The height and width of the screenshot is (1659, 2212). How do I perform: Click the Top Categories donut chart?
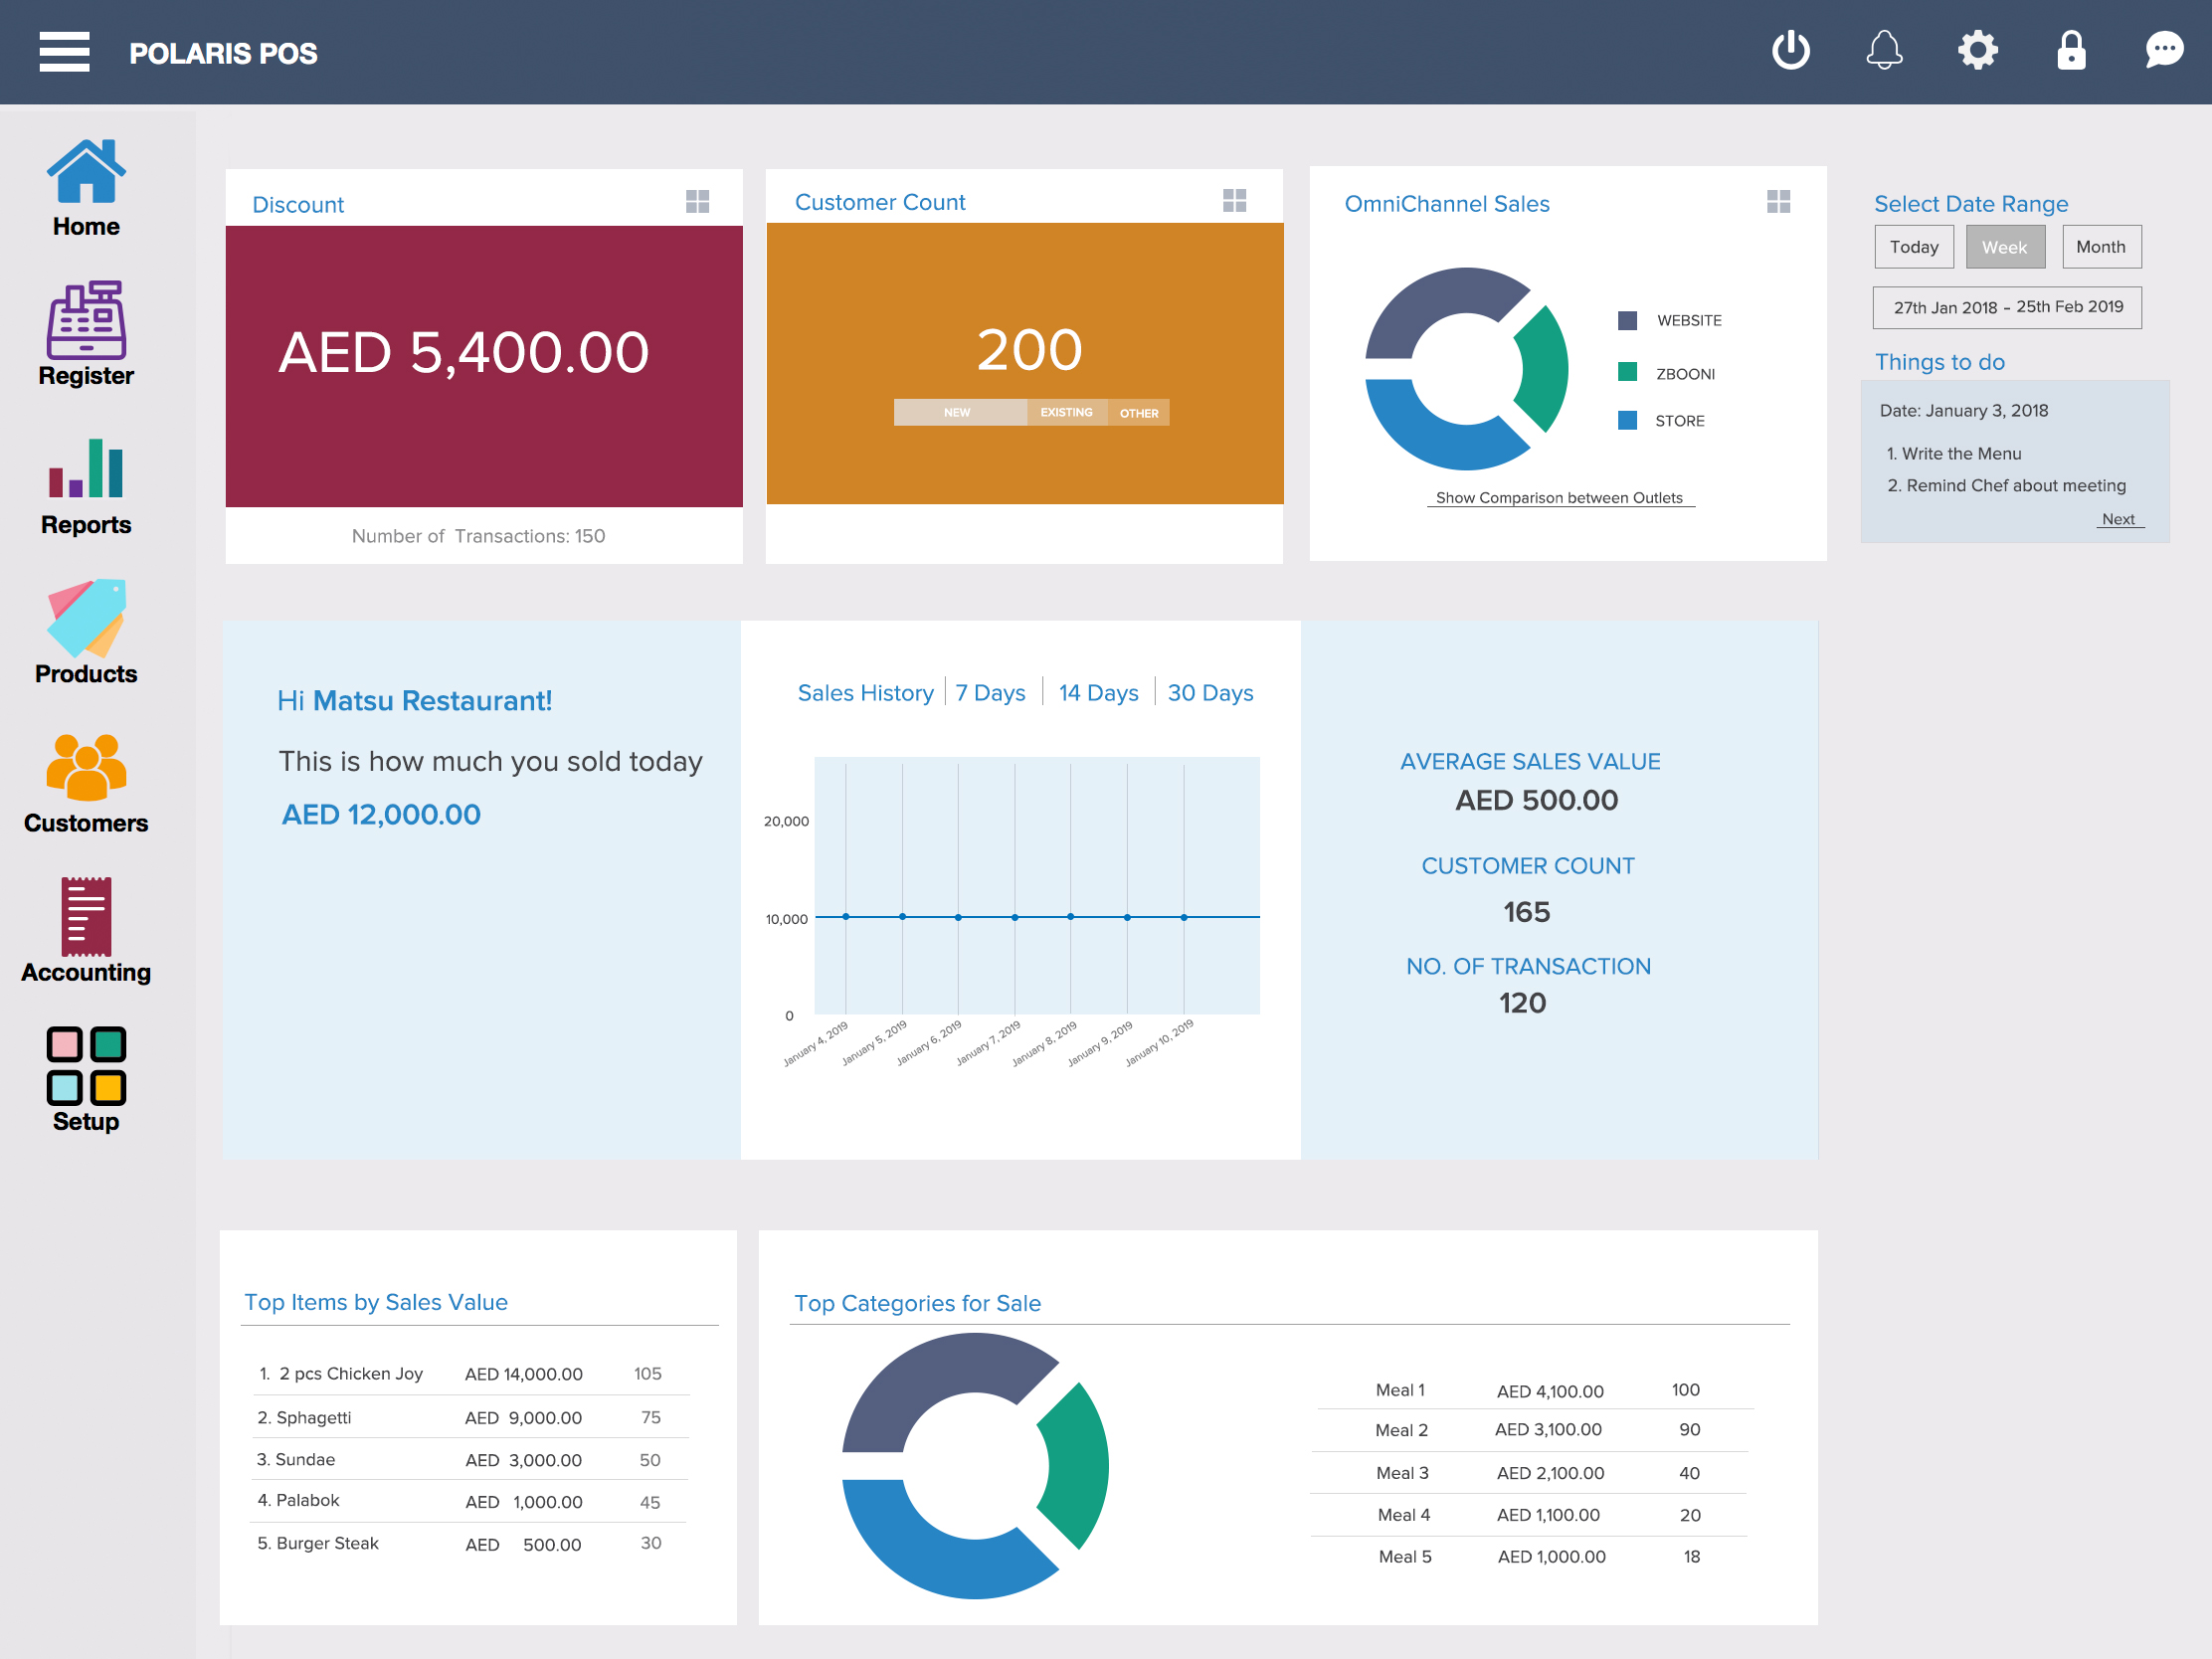click(975, 1466)
